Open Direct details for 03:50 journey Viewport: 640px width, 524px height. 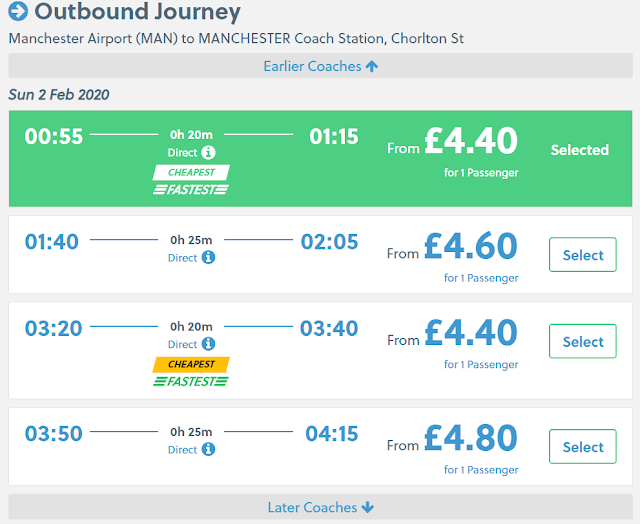pyautogui.click(x=182, y=450)
